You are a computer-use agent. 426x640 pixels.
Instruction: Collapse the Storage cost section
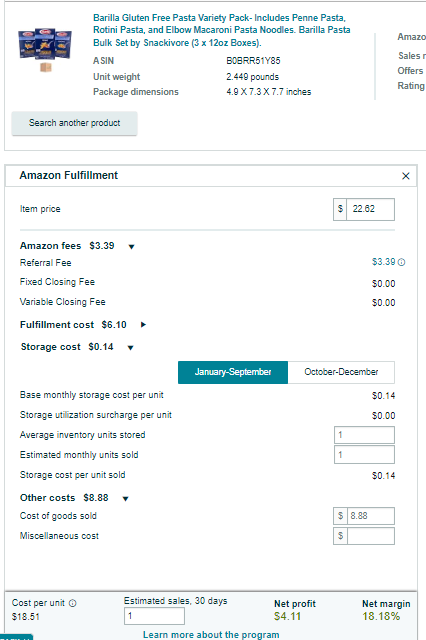tap(131, 348)
